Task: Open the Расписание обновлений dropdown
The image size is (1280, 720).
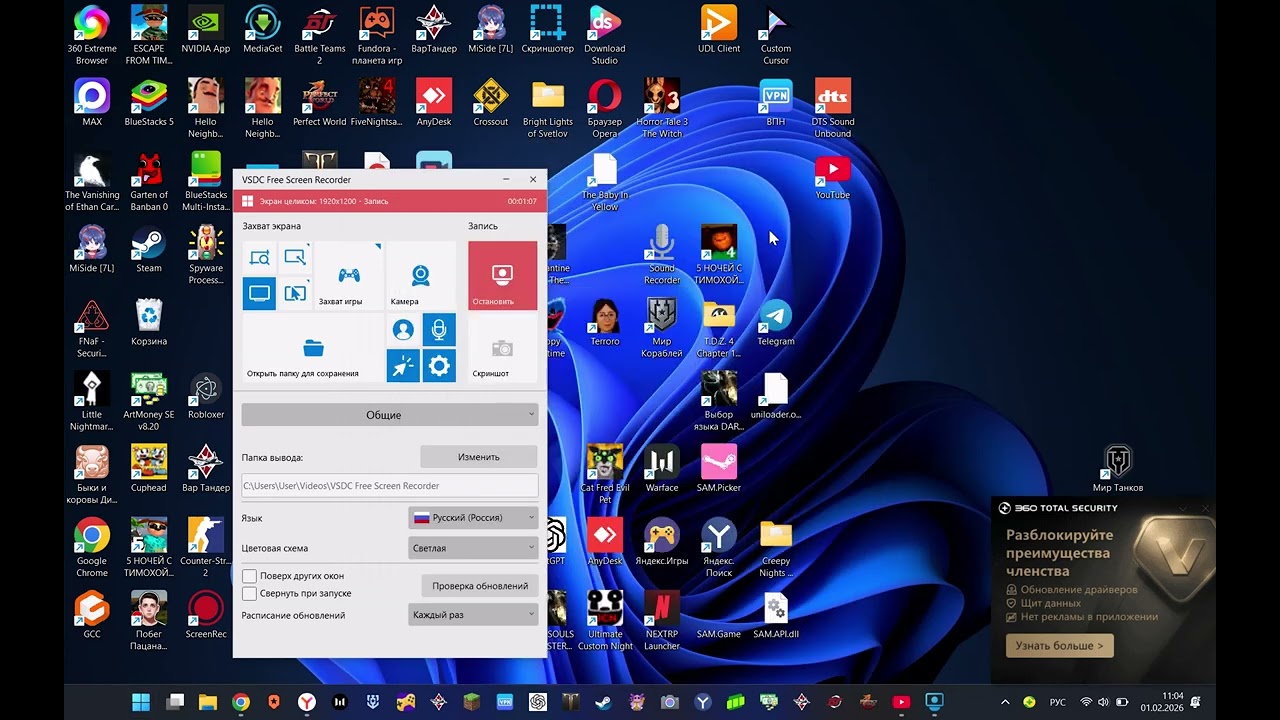Action: pyautogui.click(x=473, y=615)
